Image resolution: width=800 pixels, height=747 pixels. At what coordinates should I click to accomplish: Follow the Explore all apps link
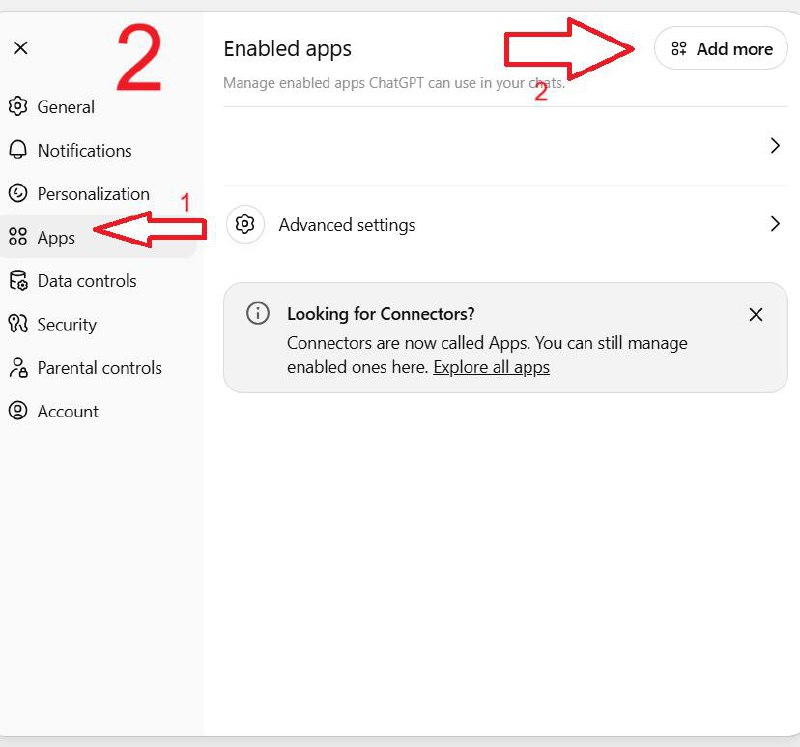pyautogui.click(x=491, y=367)
